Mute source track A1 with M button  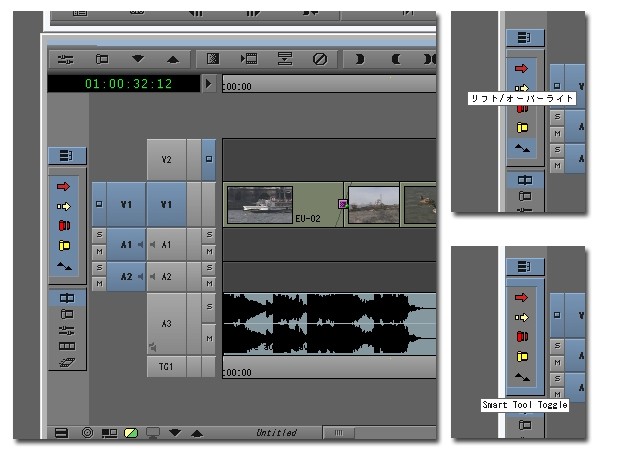(99, 252)
